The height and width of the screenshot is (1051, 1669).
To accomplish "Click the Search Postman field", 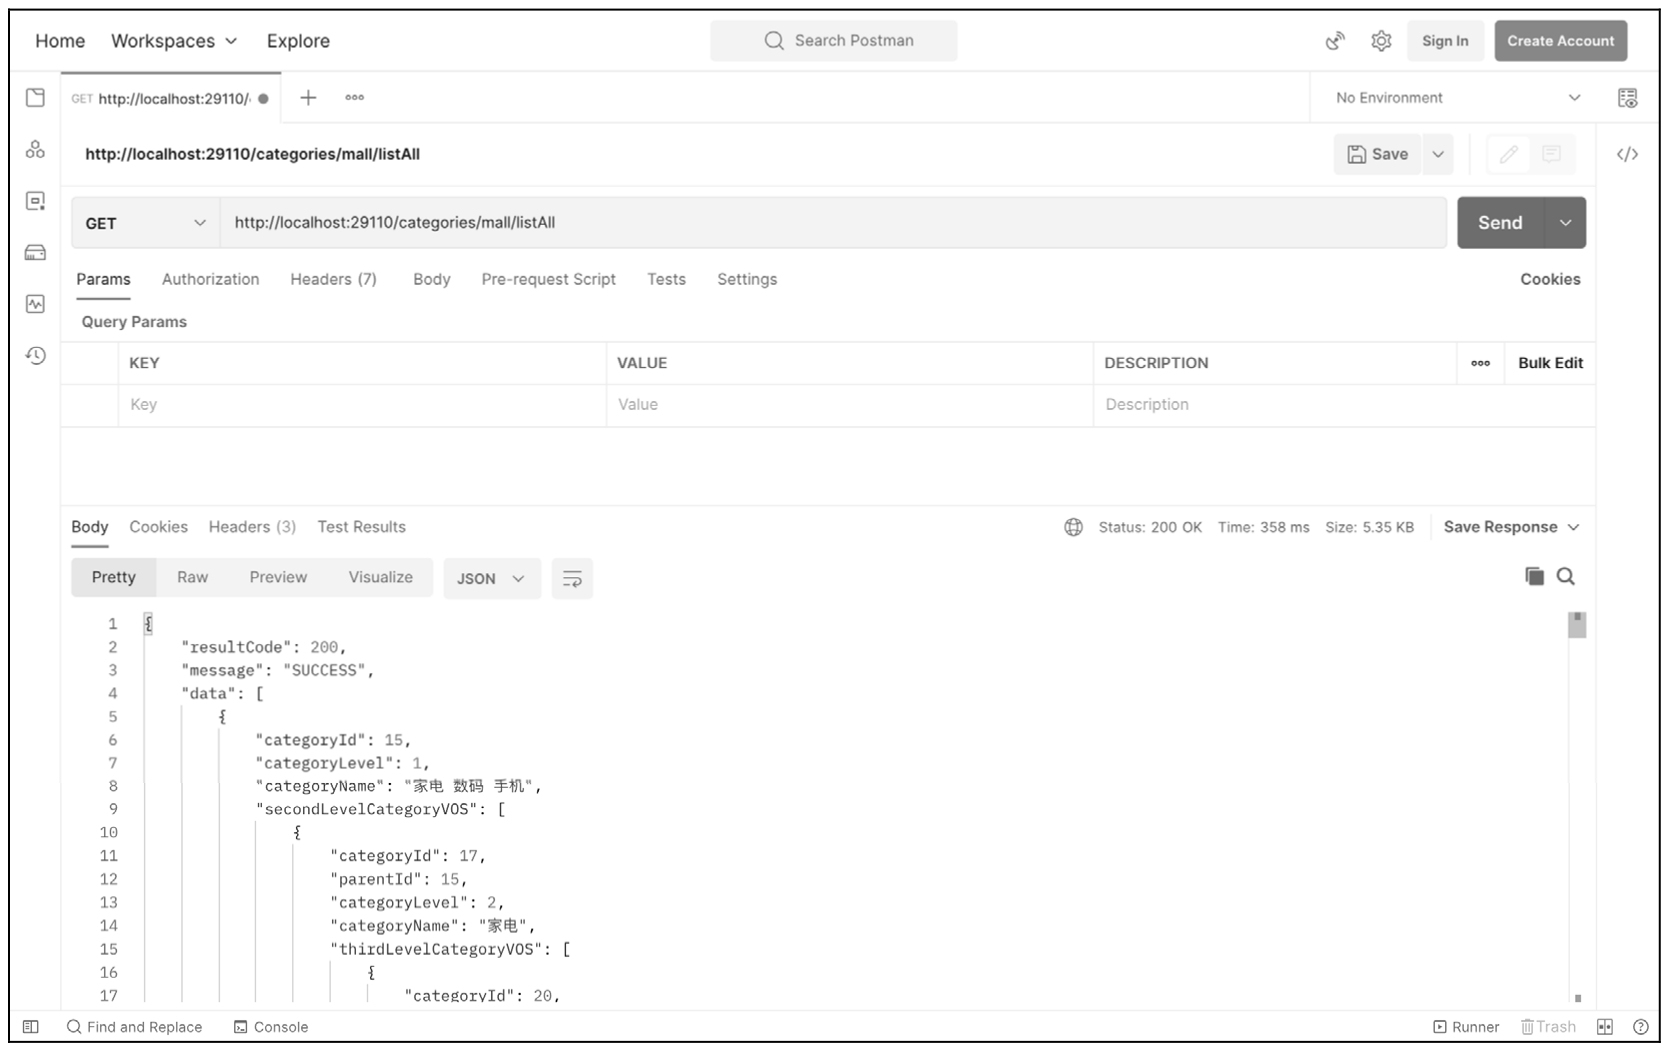I will click(834, 41).
